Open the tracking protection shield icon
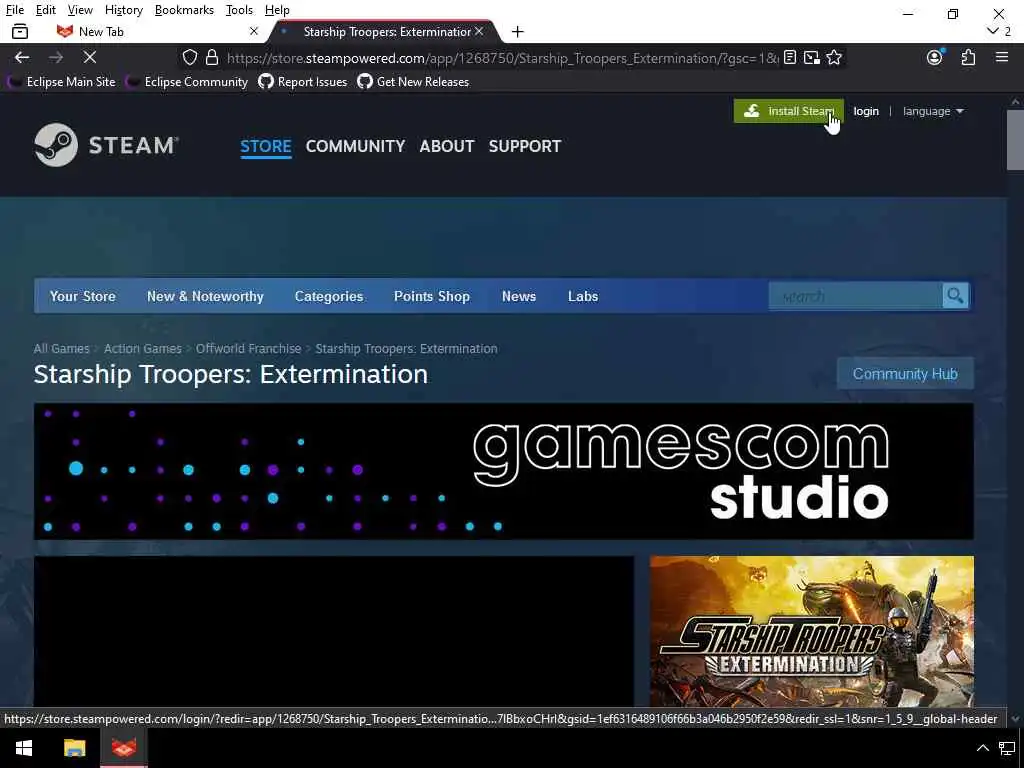Screen dimensions: 1024x768 189,57
